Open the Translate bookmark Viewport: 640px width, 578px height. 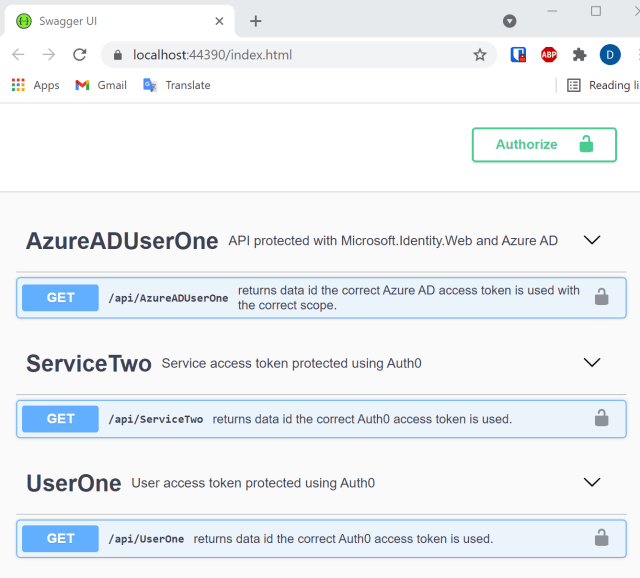(x=177, y=85)
